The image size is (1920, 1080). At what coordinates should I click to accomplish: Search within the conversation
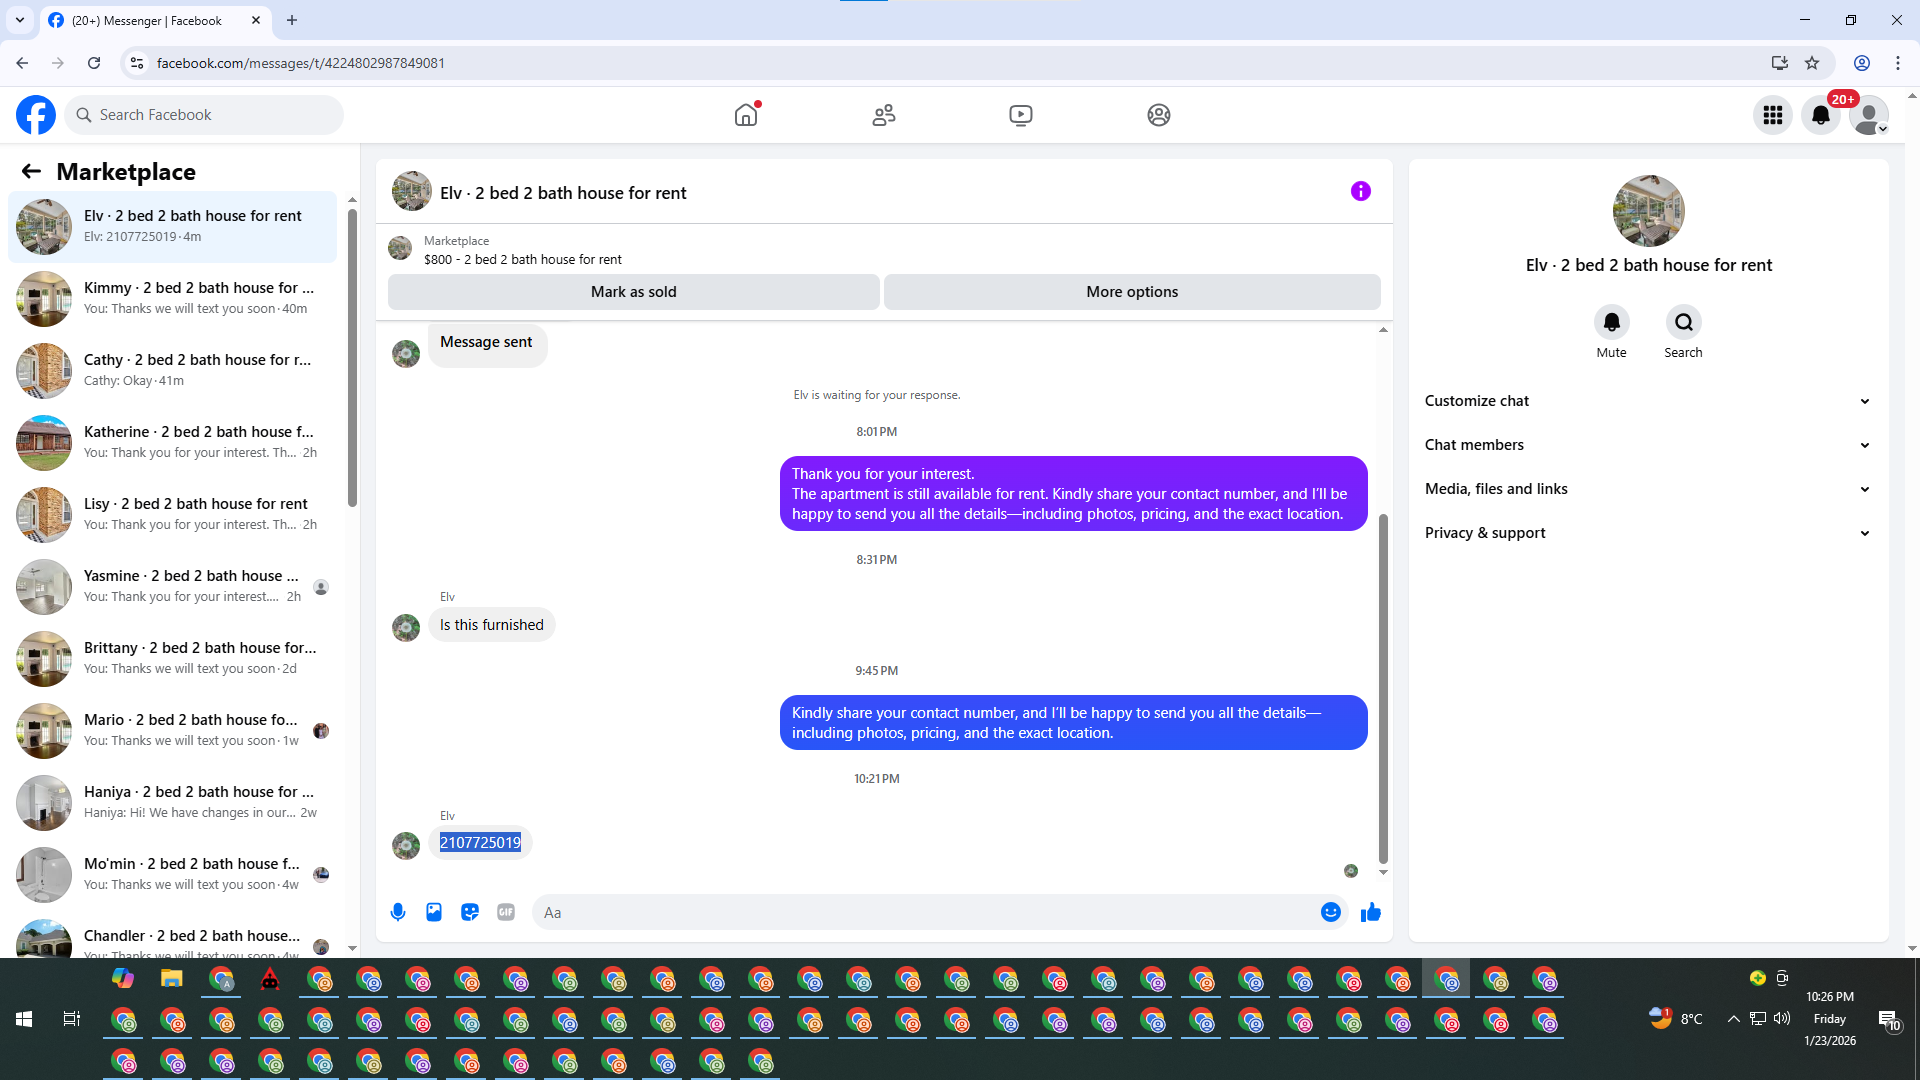(x=1683, y=322)
